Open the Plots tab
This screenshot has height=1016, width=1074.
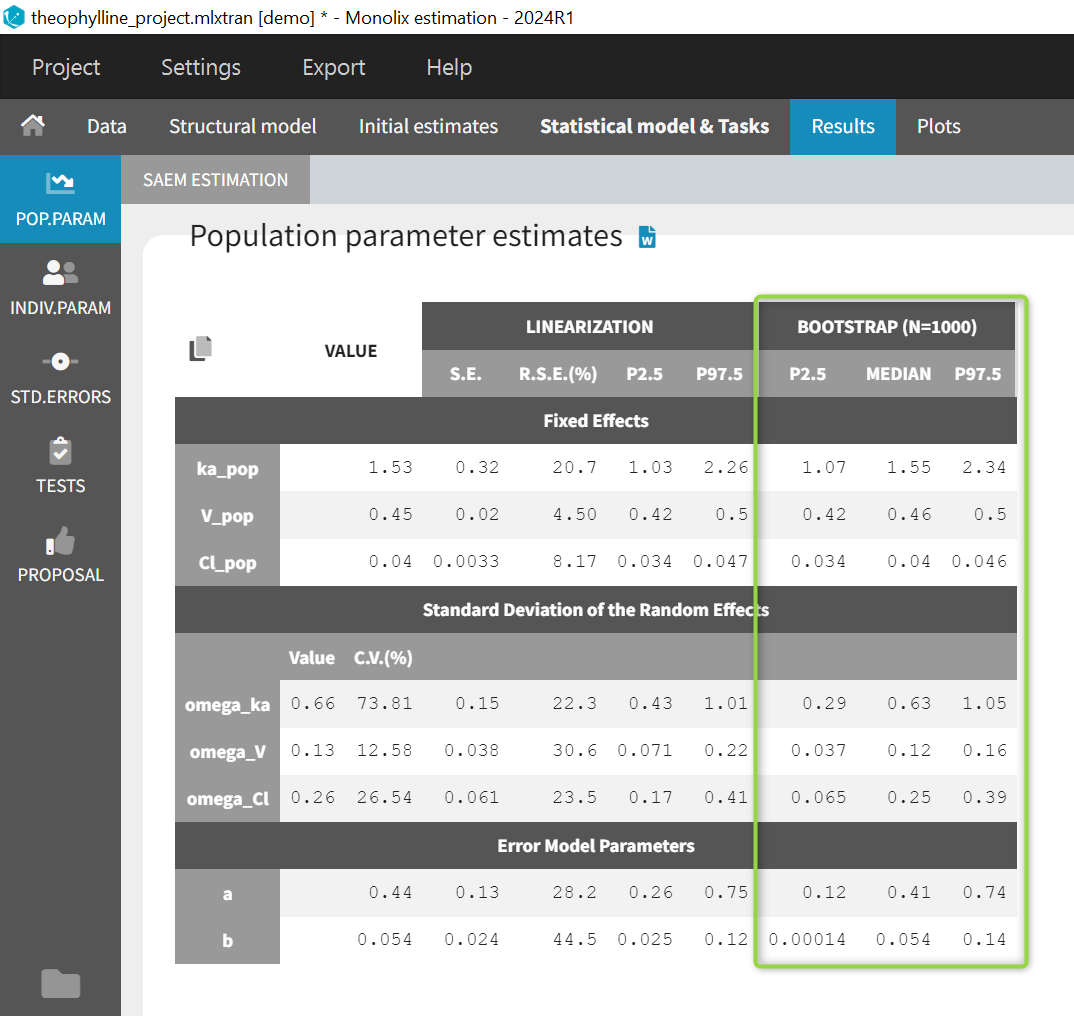click(938, 126)
